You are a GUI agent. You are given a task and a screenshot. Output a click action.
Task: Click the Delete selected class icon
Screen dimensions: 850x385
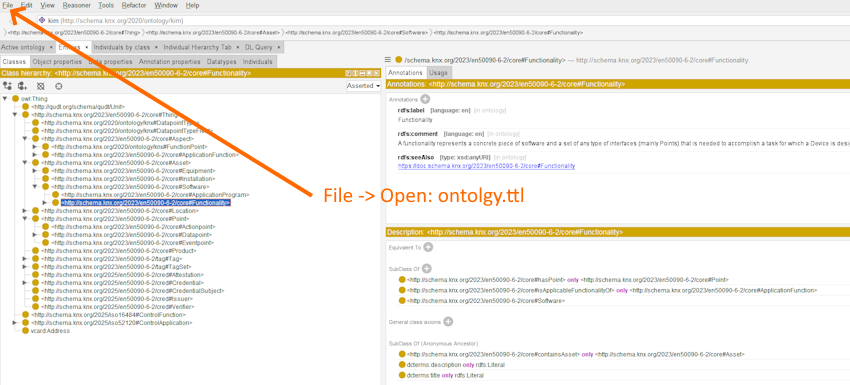(x=40, y=86)
